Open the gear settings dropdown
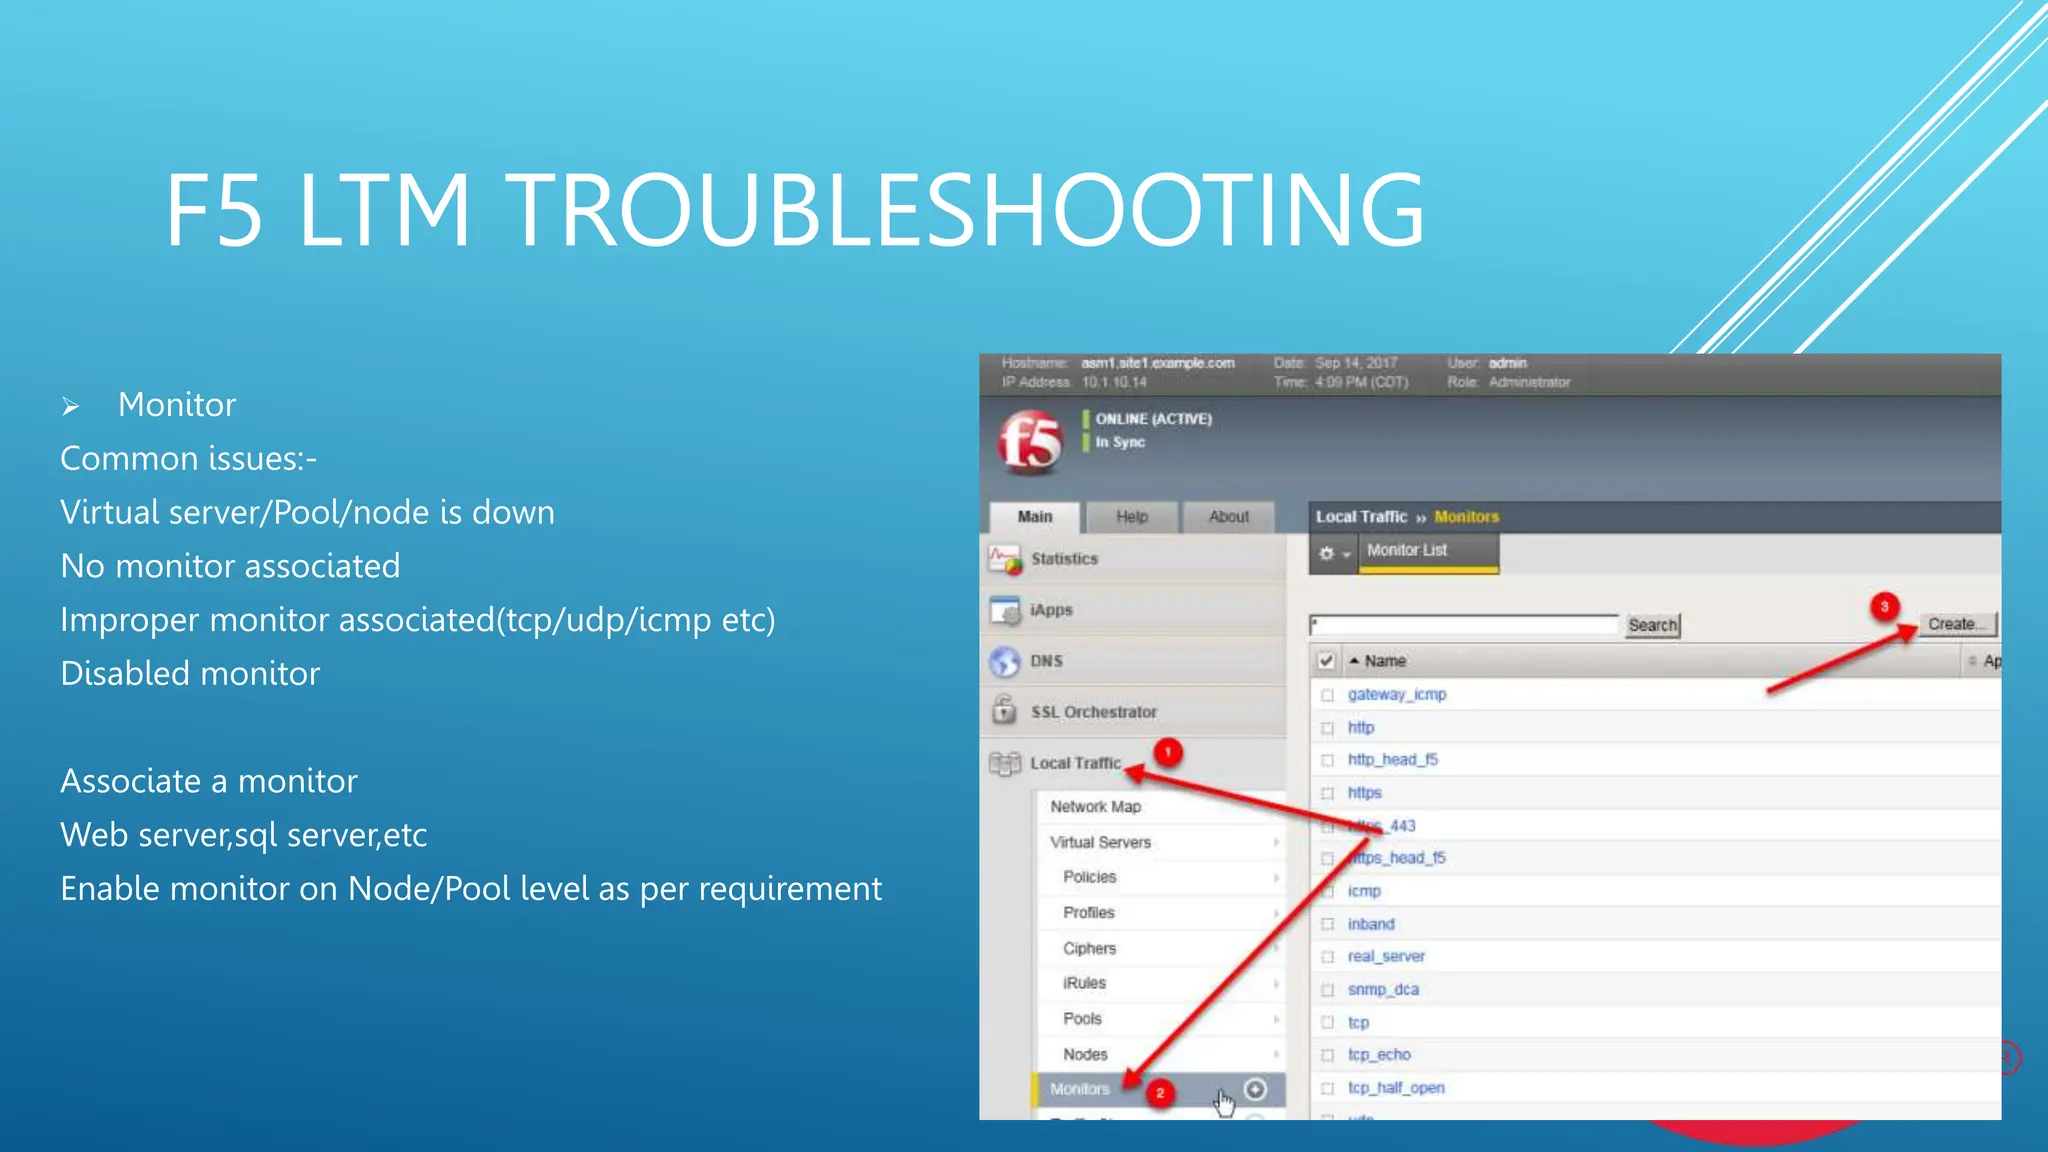The image size is (2048, 1152). 1333,553
